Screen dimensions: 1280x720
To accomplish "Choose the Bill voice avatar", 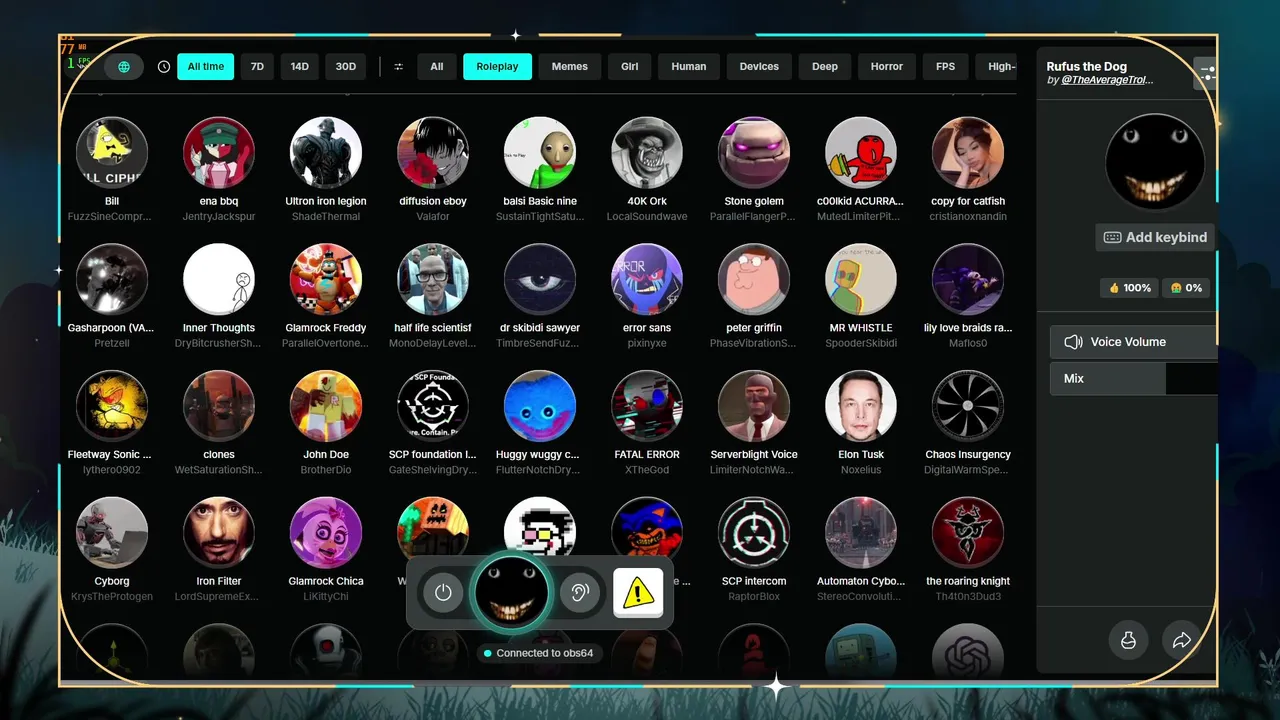I will pyautogui.click(x=112, y=153).
